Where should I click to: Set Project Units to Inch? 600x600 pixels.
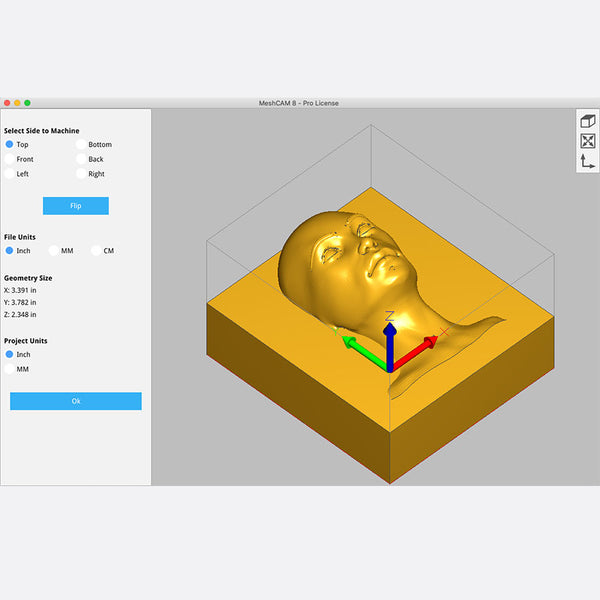[9, 354]
